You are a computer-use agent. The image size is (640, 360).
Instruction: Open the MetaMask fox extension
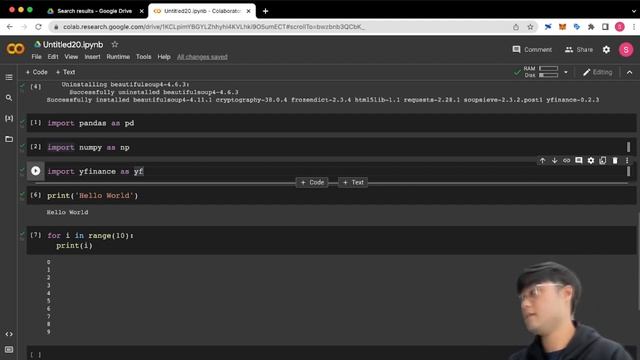pyautogui.click(x=562, y=27)
